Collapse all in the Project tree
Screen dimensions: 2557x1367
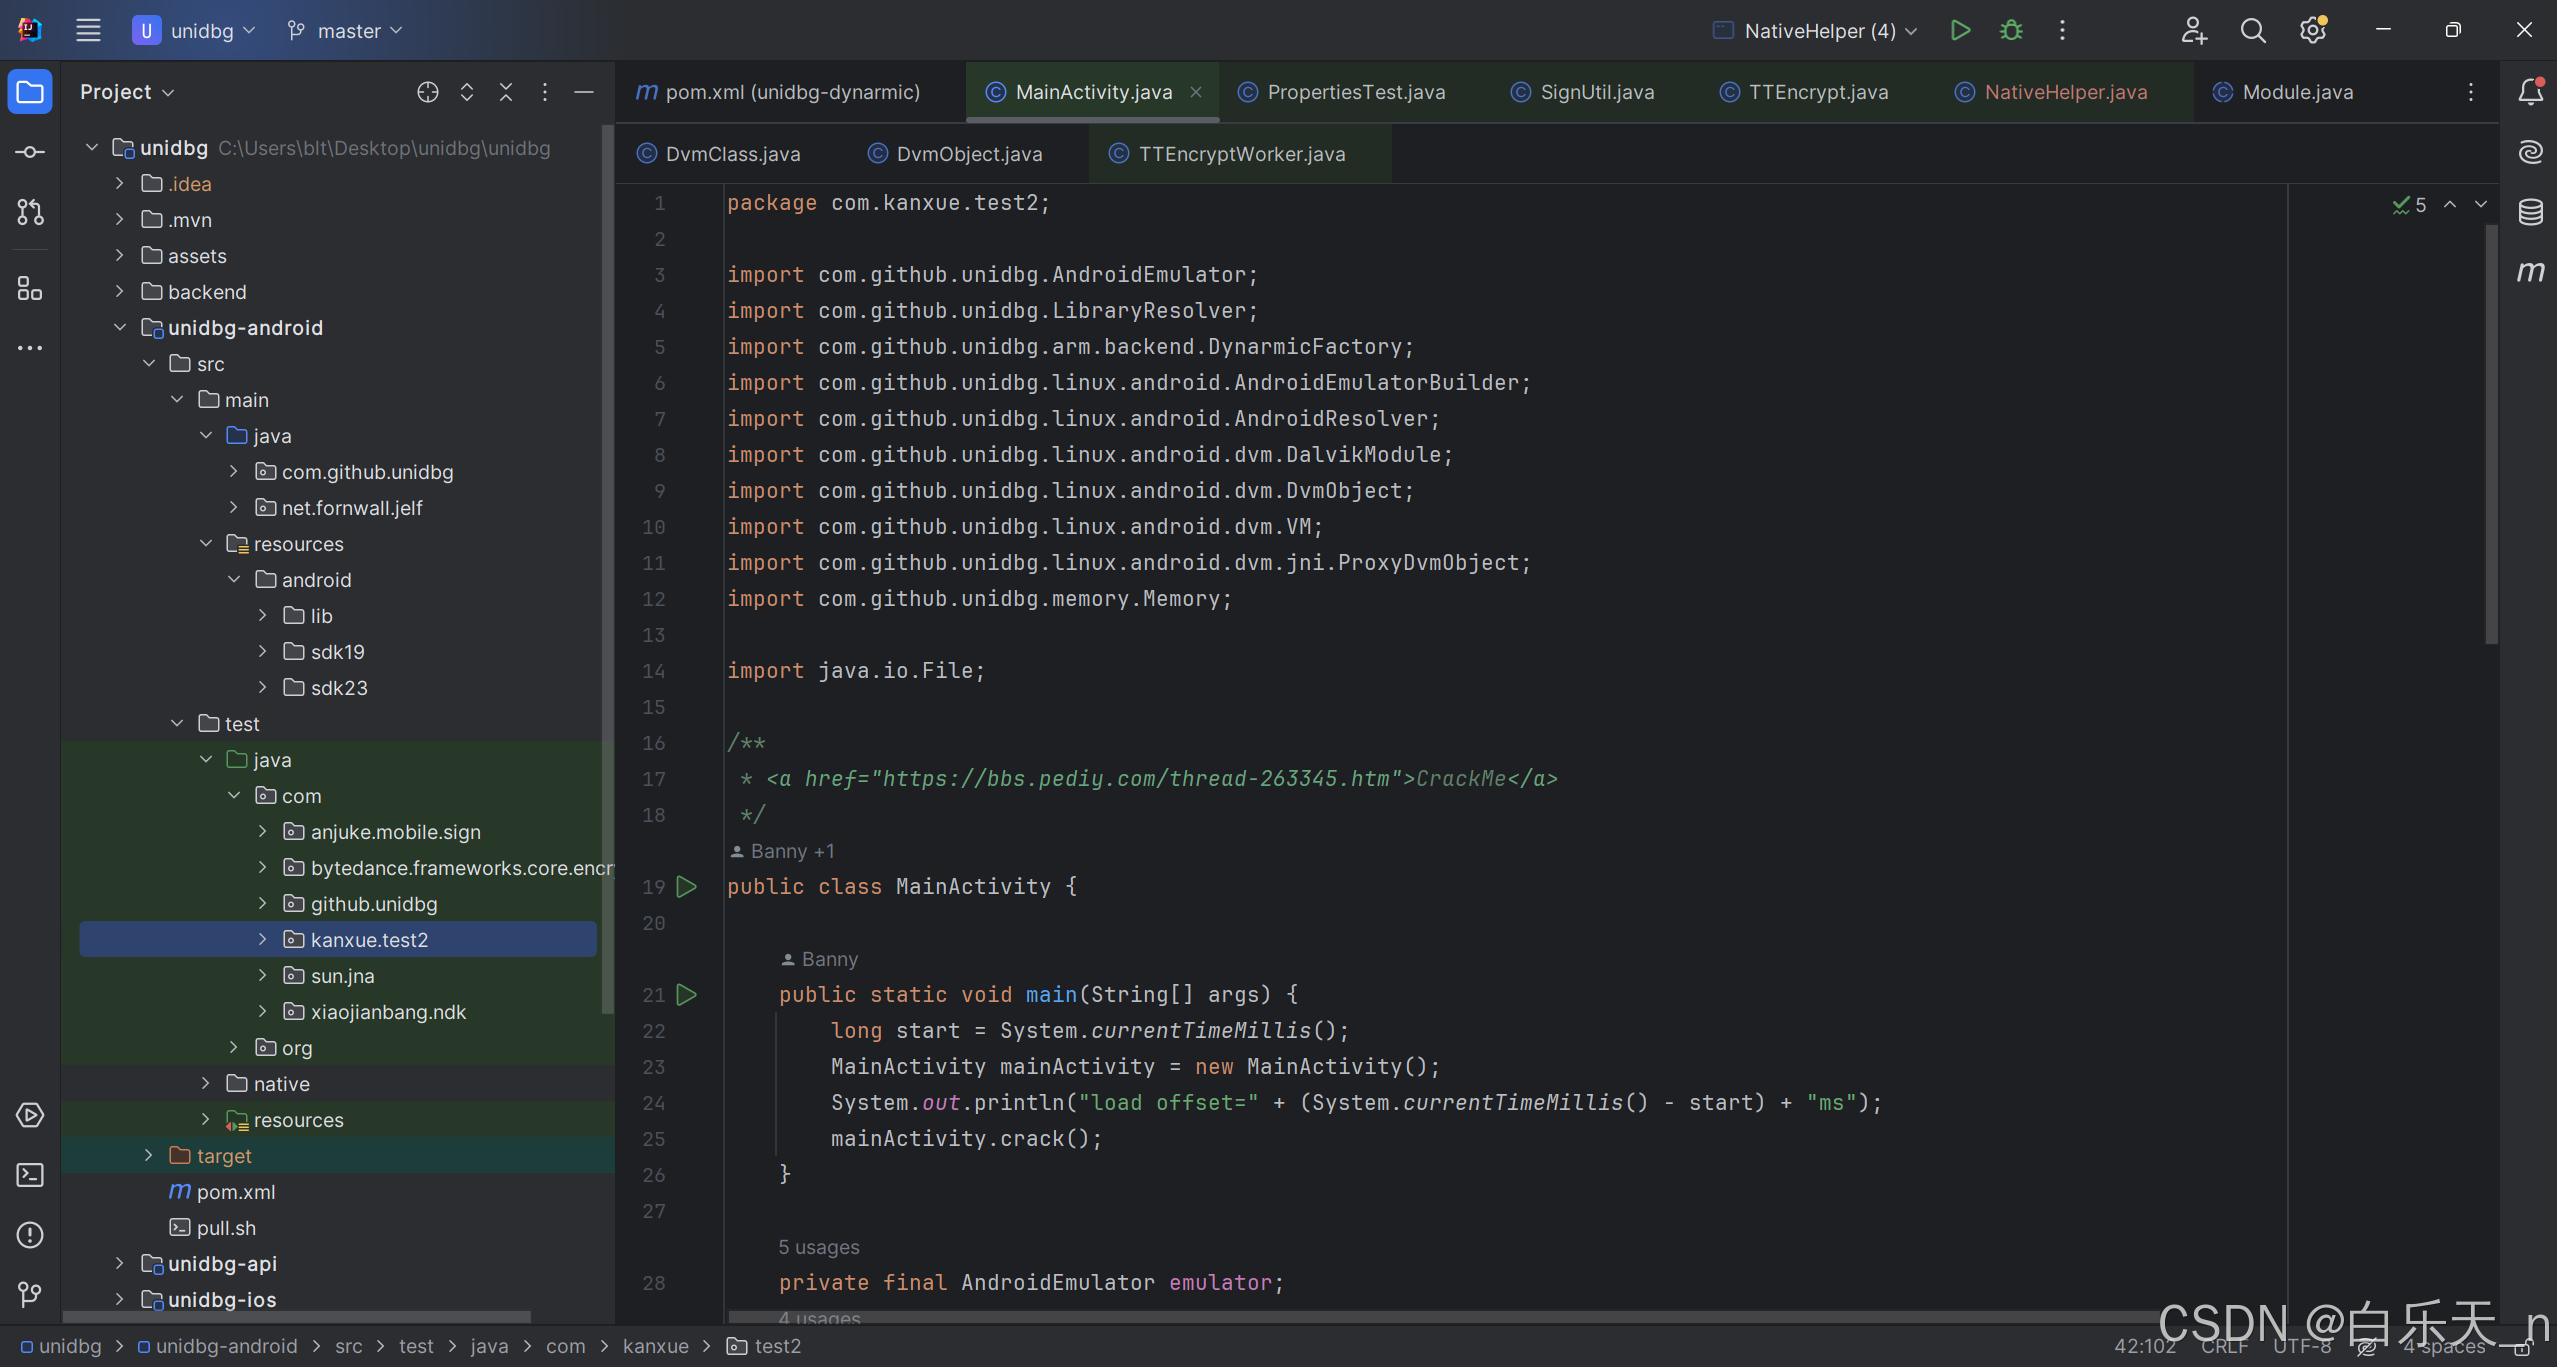(x=506, y=92)
